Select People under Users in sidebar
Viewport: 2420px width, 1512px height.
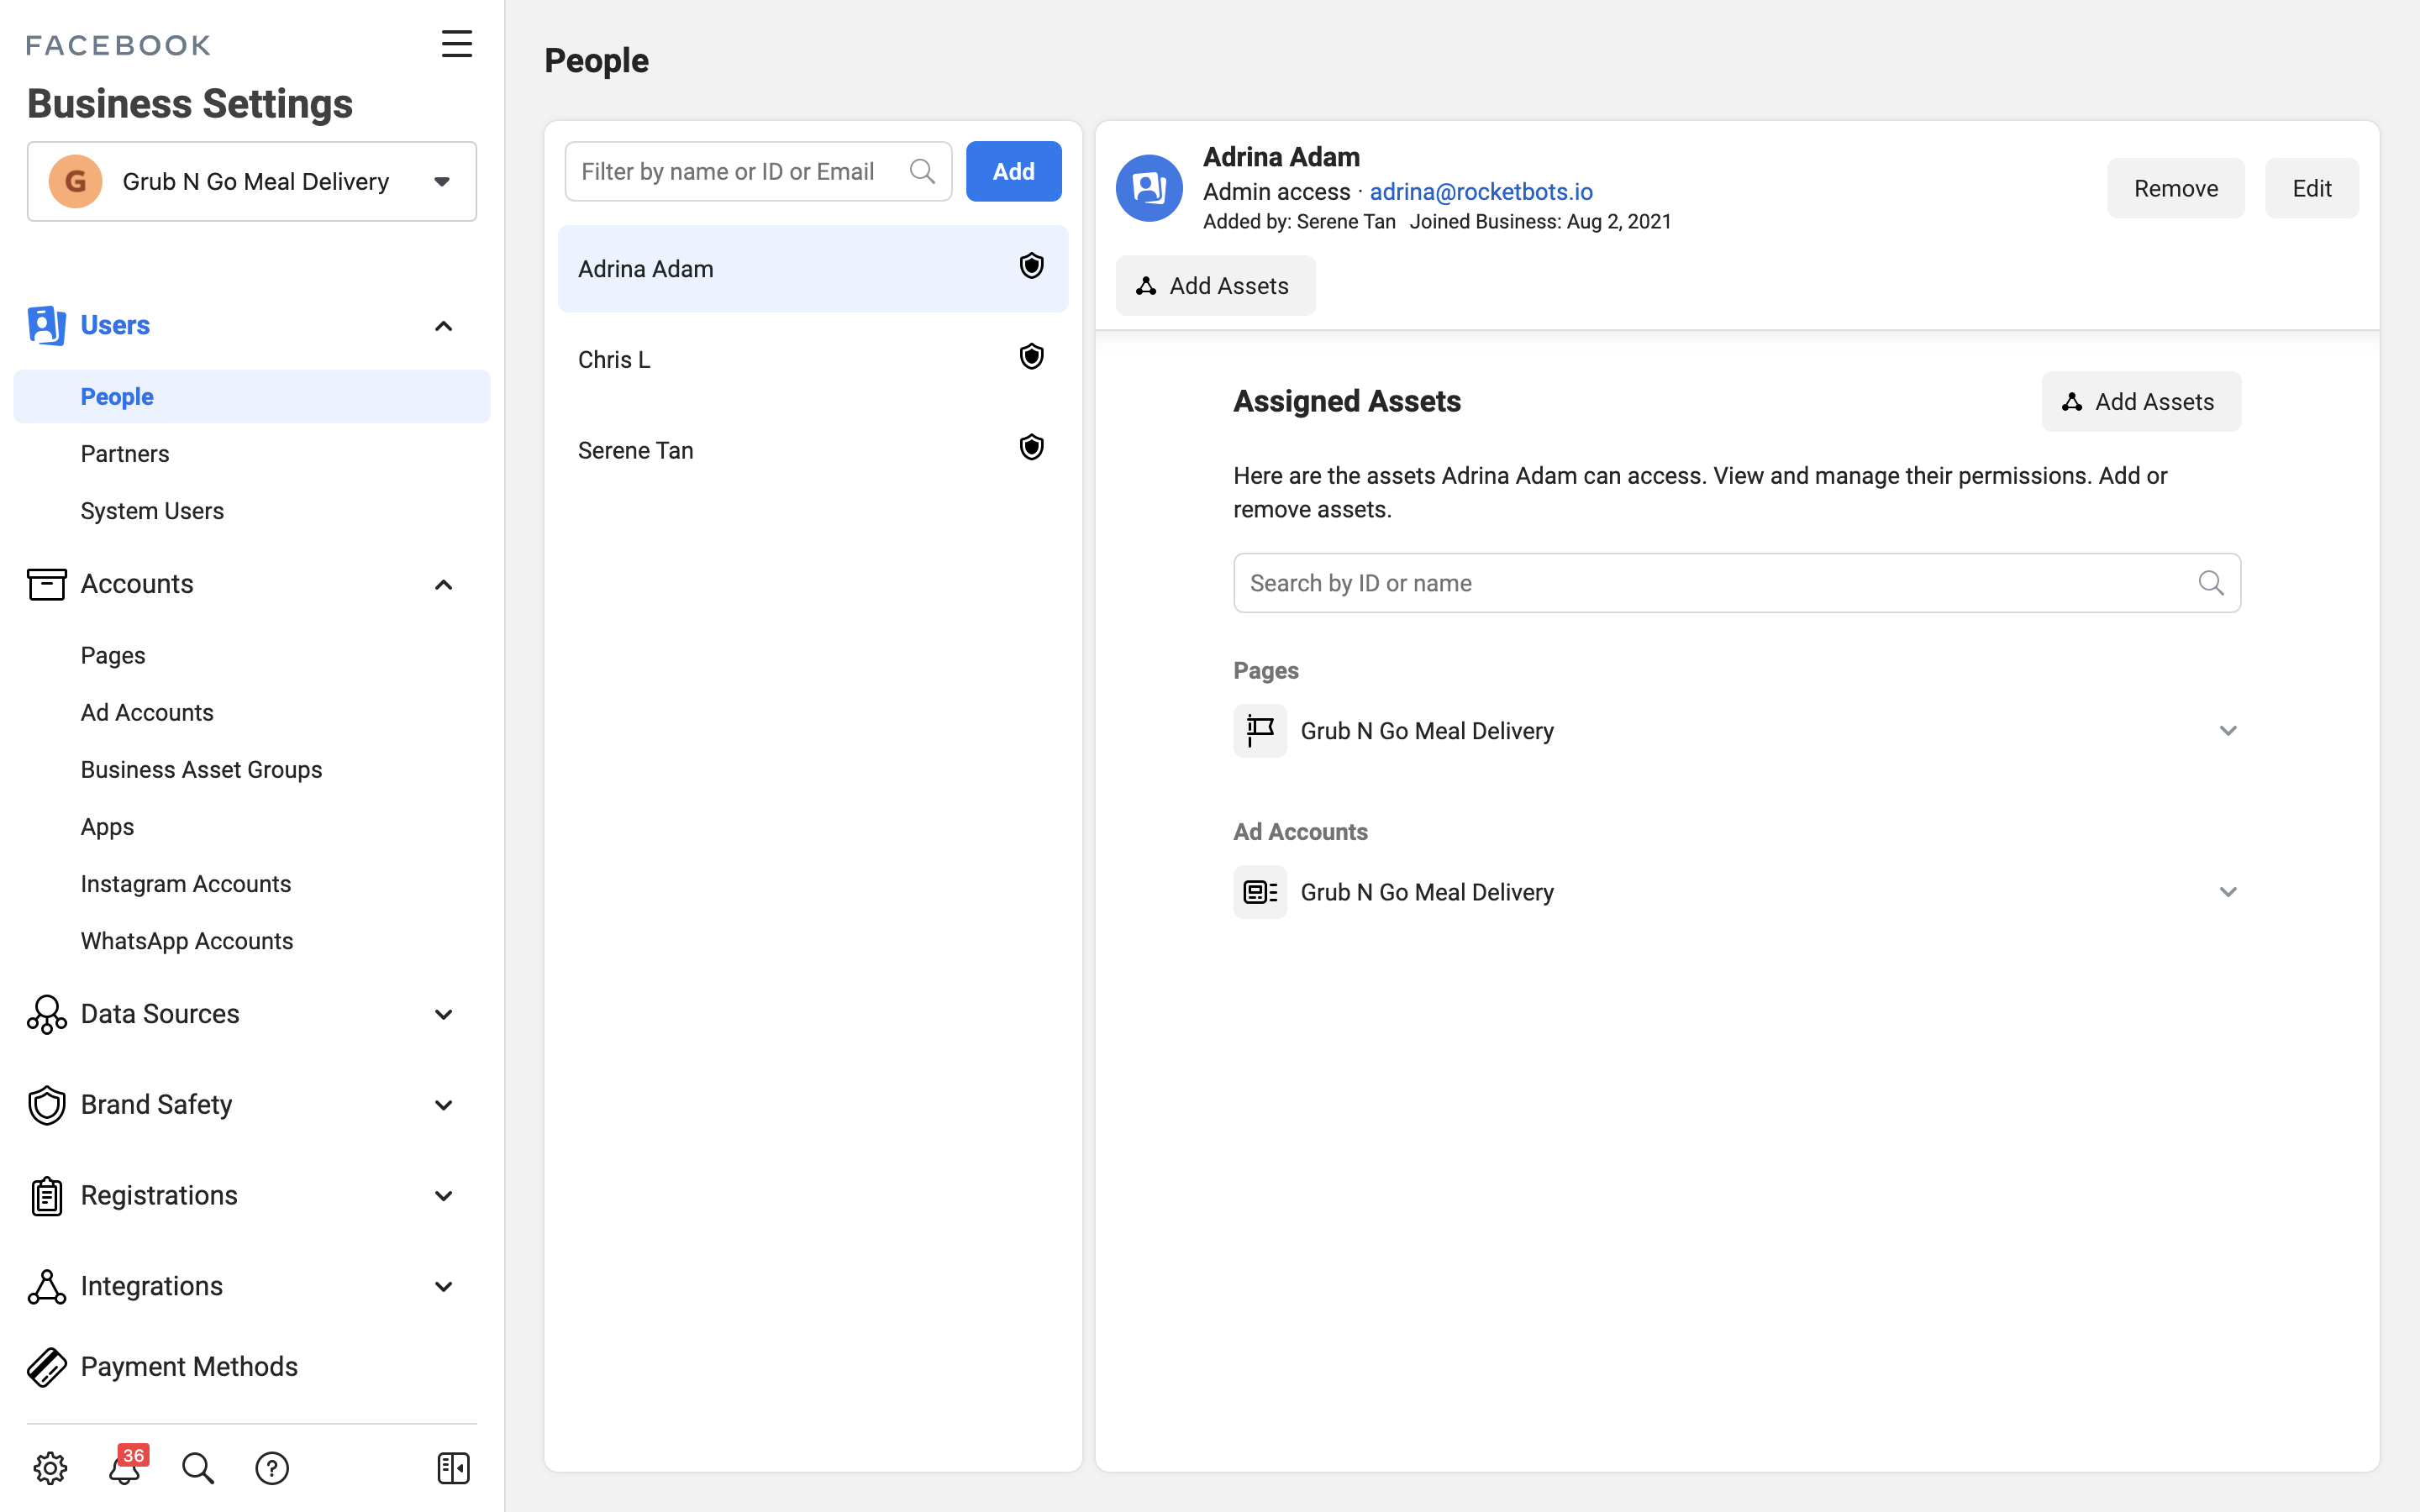(x=117, y=396)
